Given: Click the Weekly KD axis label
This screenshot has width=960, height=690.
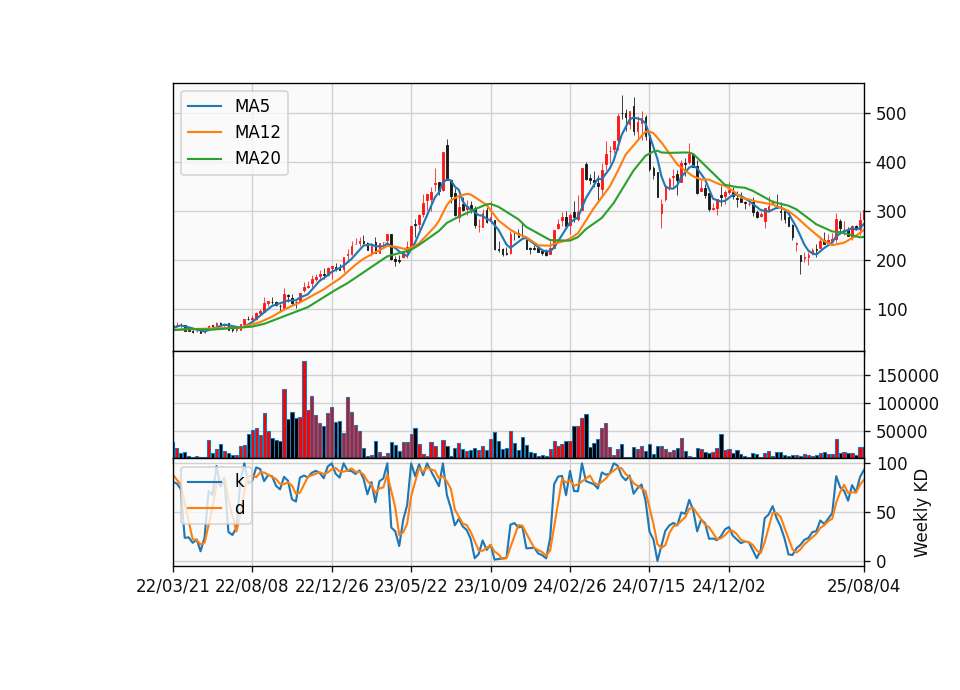Looking at the screenshot, I should tap(920, 513).
